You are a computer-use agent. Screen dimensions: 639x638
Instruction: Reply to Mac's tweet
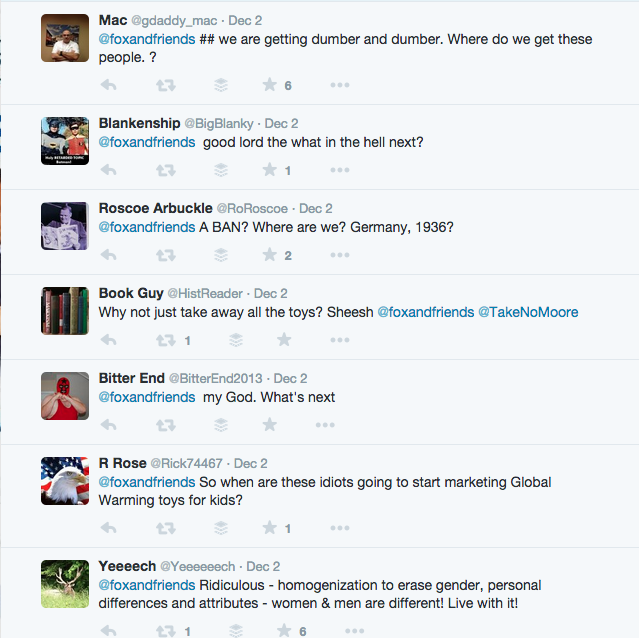tap(109, 85)
